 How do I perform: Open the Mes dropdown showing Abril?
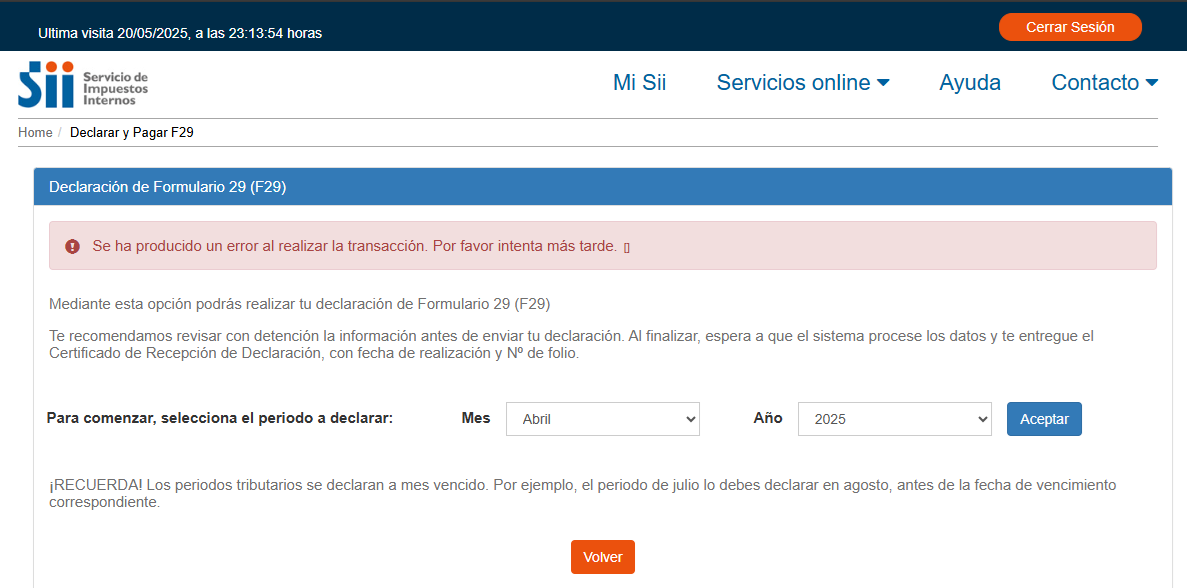(x=603, y=419)
